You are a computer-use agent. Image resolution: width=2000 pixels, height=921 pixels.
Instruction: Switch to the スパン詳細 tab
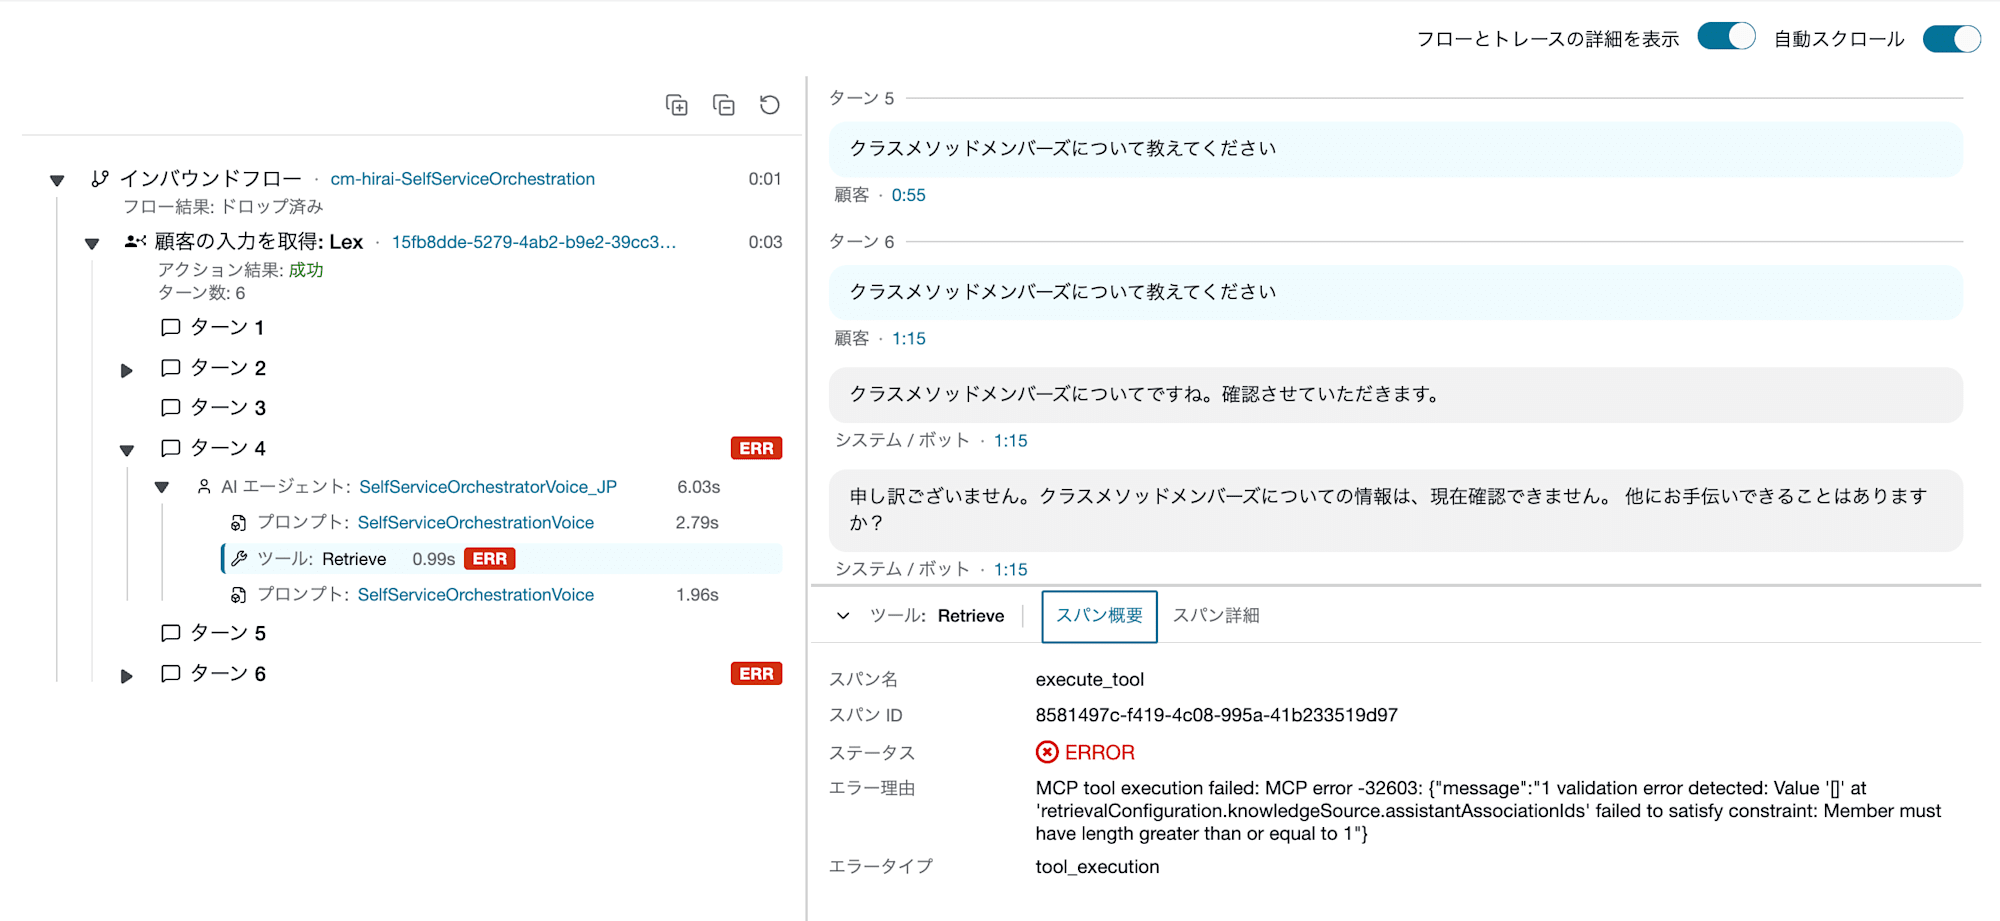click(x=1216, y=616)
